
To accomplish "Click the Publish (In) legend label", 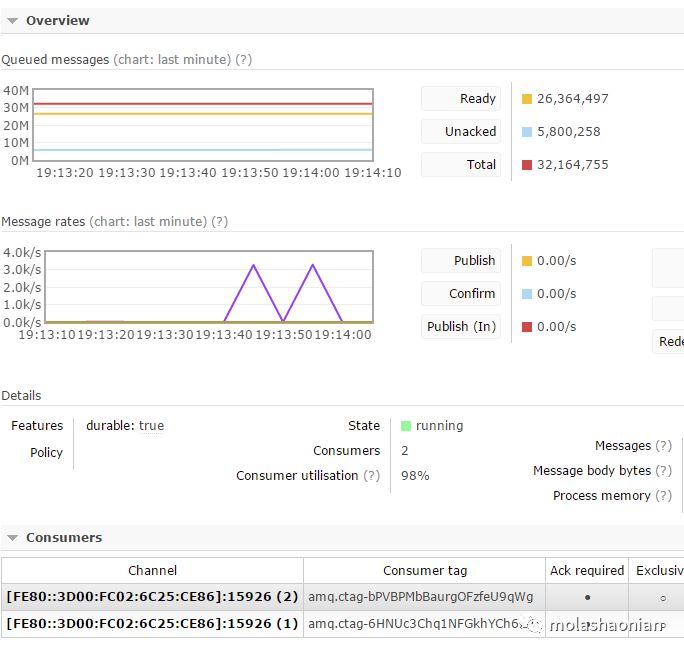I will (461, 327).
